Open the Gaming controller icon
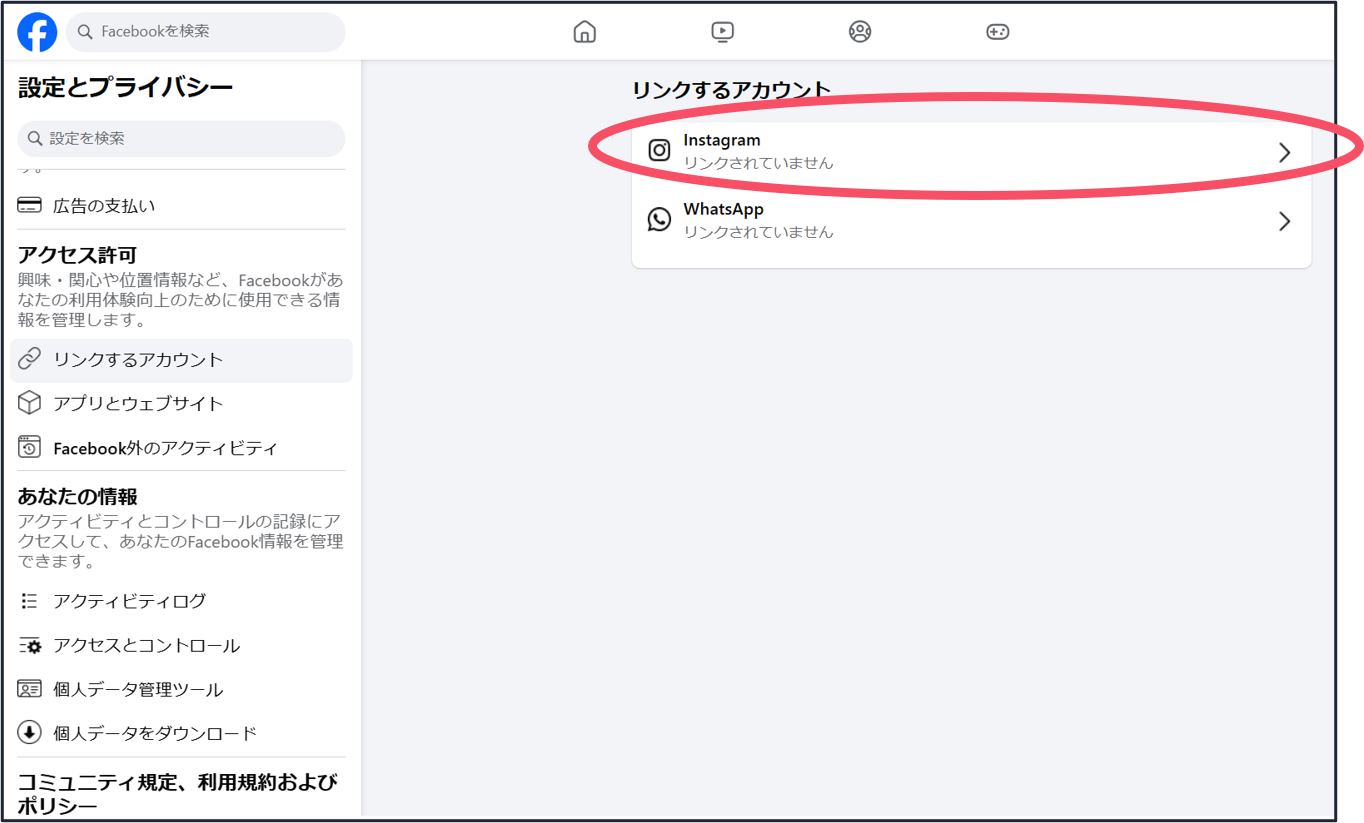The image size is (1364, 823). coord(997,32)
